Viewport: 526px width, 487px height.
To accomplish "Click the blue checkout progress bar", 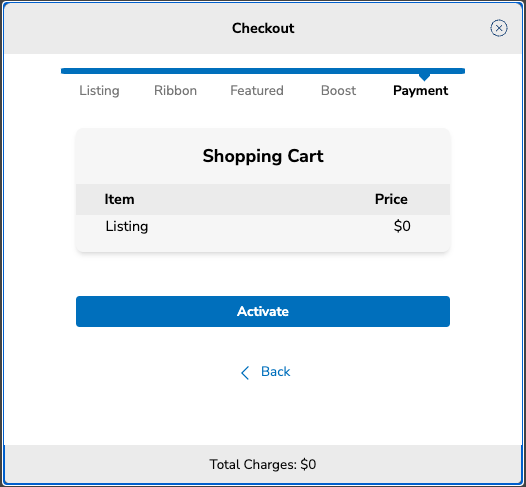I will coord(263,71).
